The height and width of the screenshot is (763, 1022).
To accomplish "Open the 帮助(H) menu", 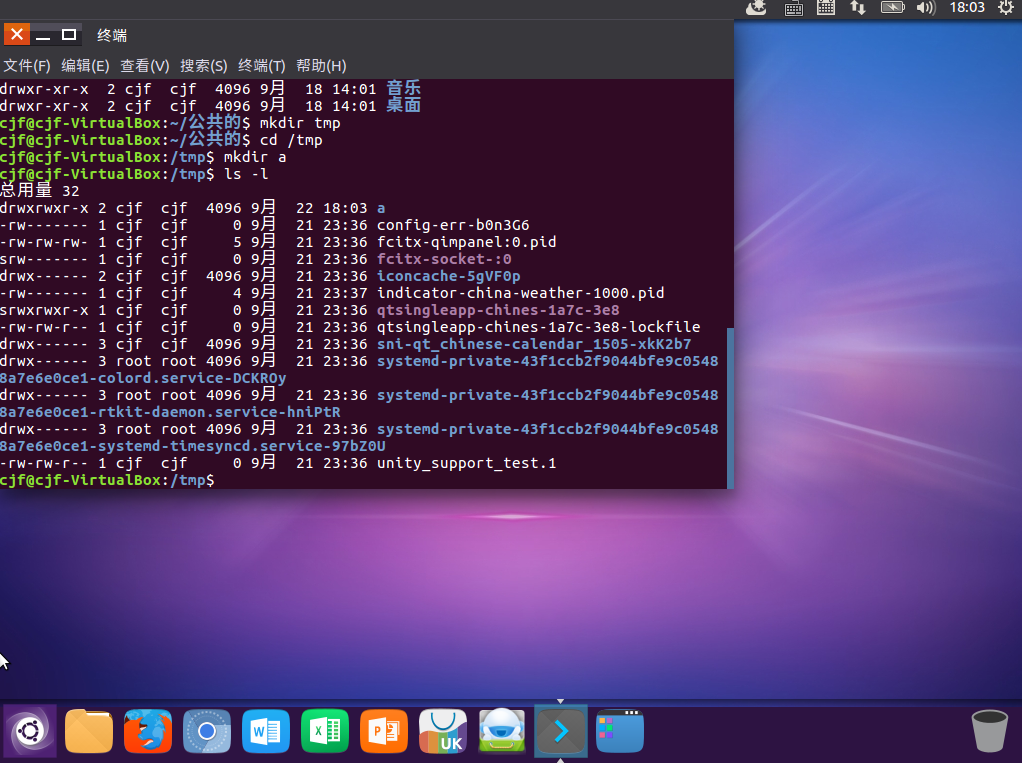I will [321, 66].
